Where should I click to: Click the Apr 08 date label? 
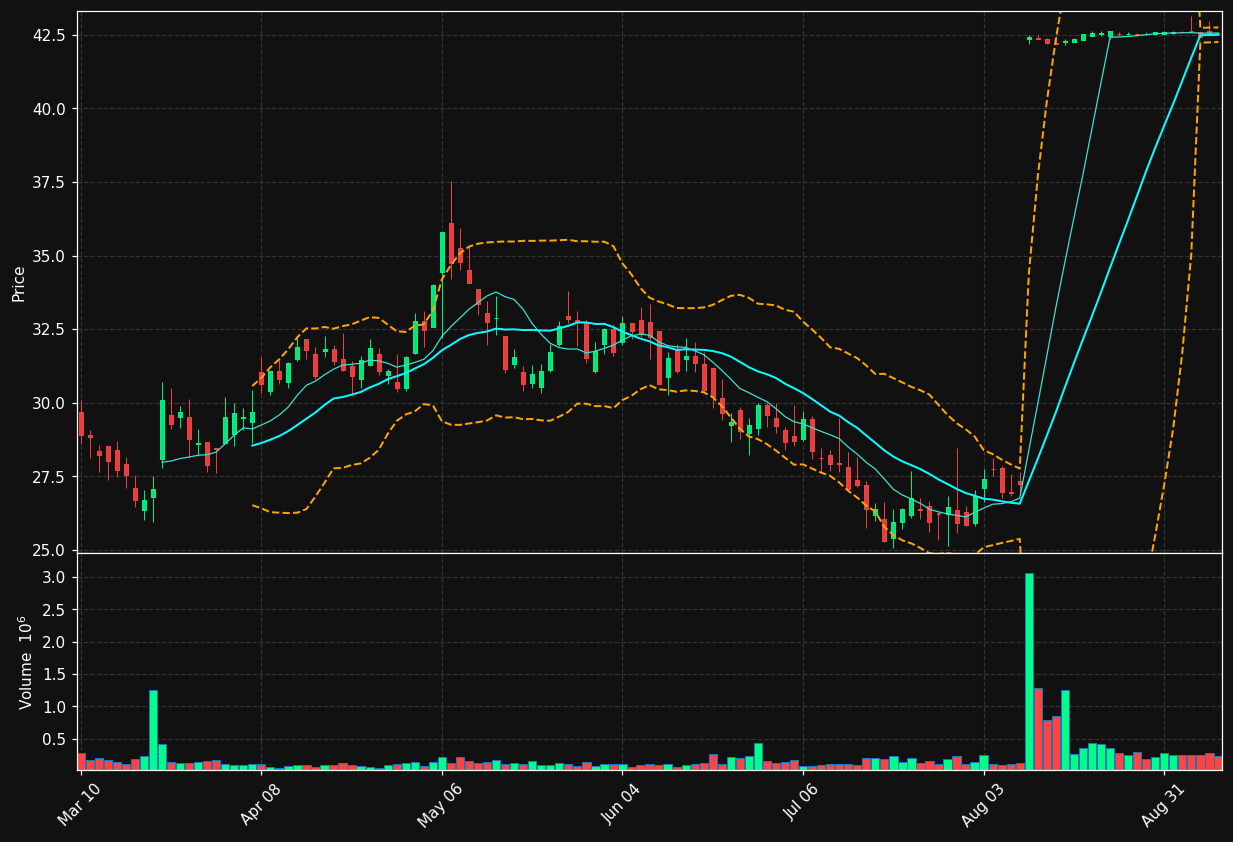260,805
